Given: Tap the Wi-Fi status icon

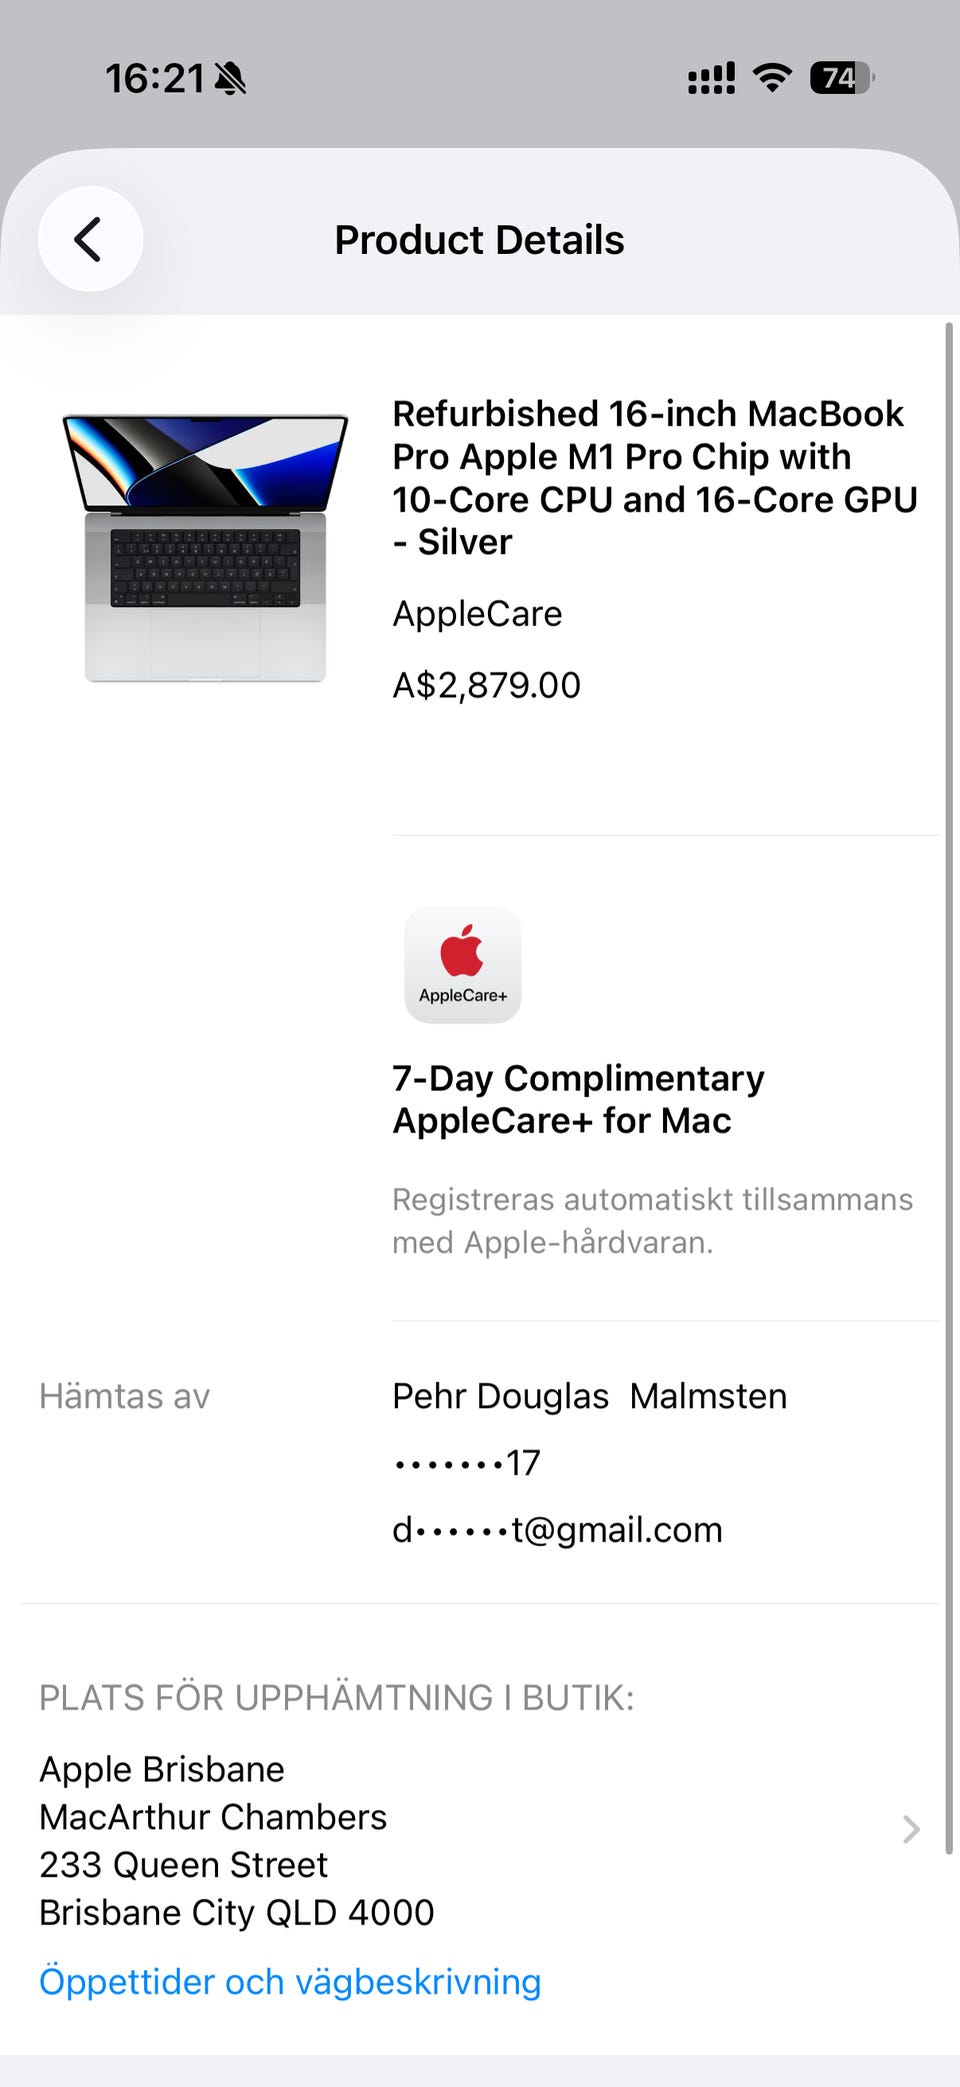Looking at the screenshot, I should pos(771,77).
